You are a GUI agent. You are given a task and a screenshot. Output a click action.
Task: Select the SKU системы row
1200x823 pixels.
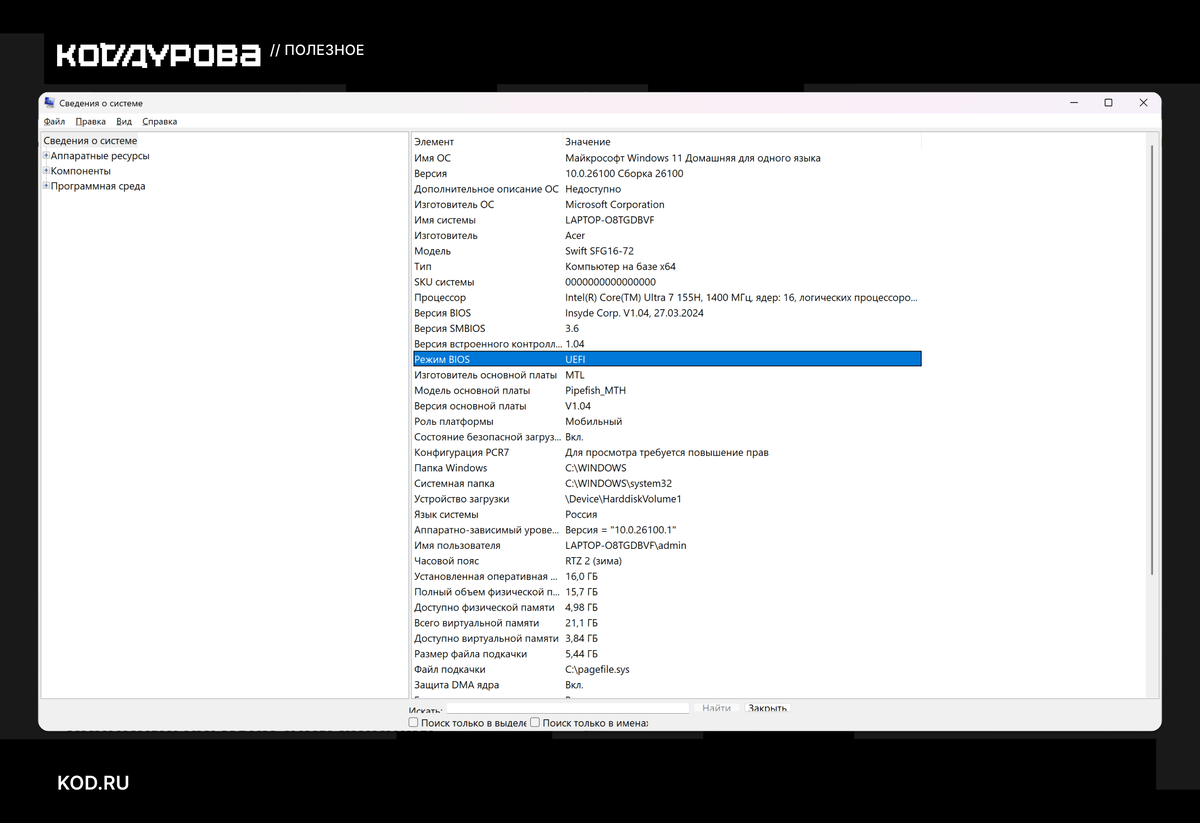pyautogui.click(x=667, y=282)
